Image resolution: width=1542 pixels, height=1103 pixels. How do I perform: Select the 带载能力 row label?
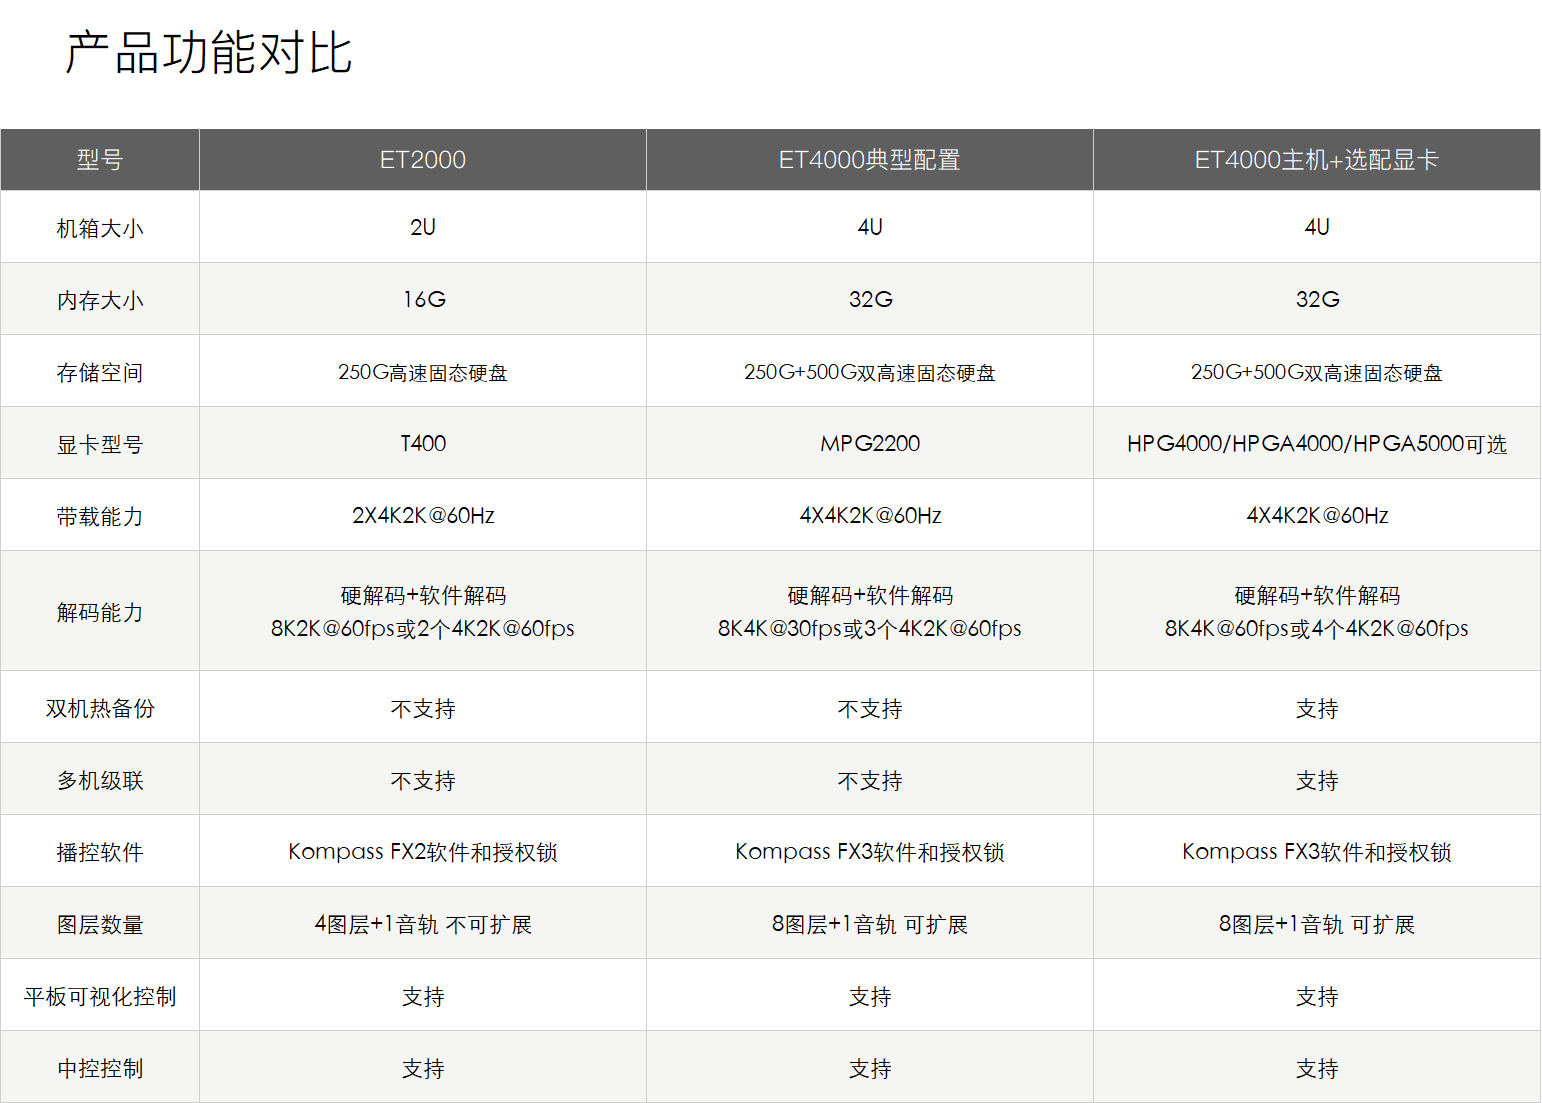pyautogui.click(x=100, y=516)
